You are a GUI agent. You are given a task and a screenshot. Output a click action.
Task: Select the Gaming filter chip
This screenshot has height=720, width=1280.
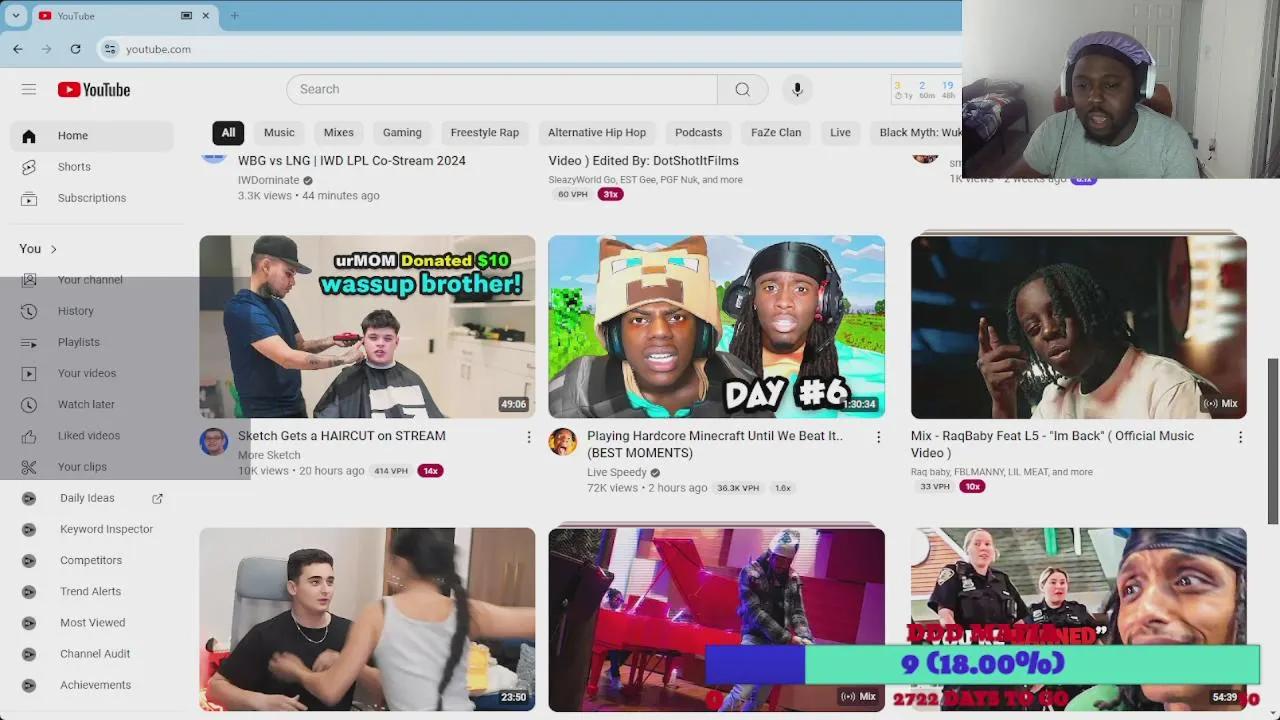click(x=402, y=132)
